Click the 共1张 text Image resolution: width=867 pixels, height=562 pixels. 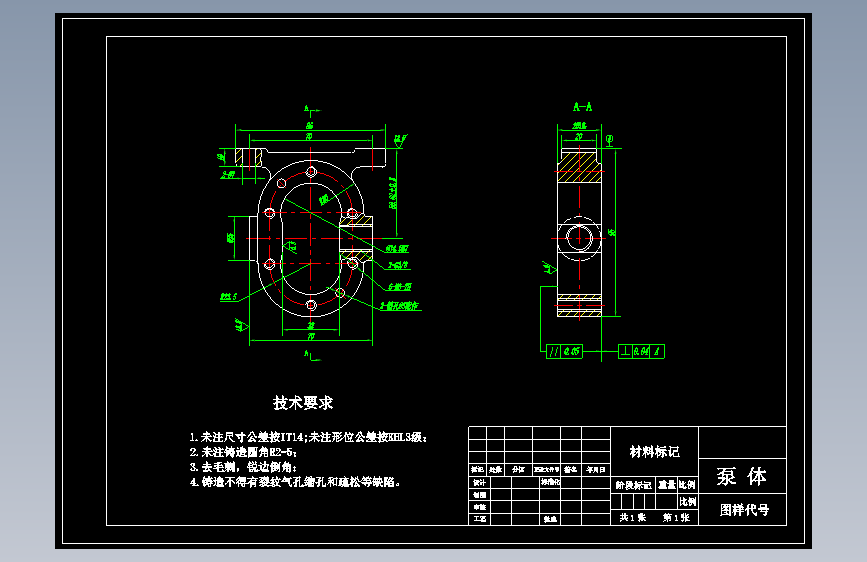click(x=633, y=517)
